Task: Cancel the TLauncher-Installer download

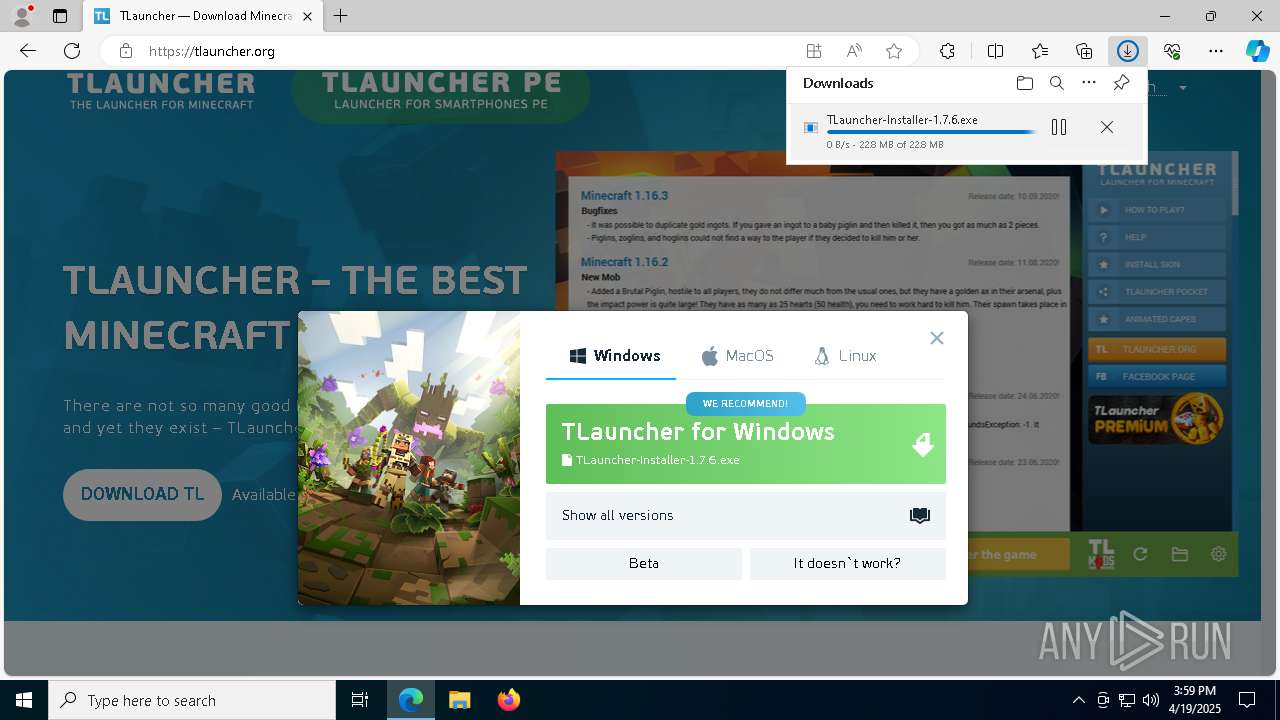Action: click(1107, 127)
